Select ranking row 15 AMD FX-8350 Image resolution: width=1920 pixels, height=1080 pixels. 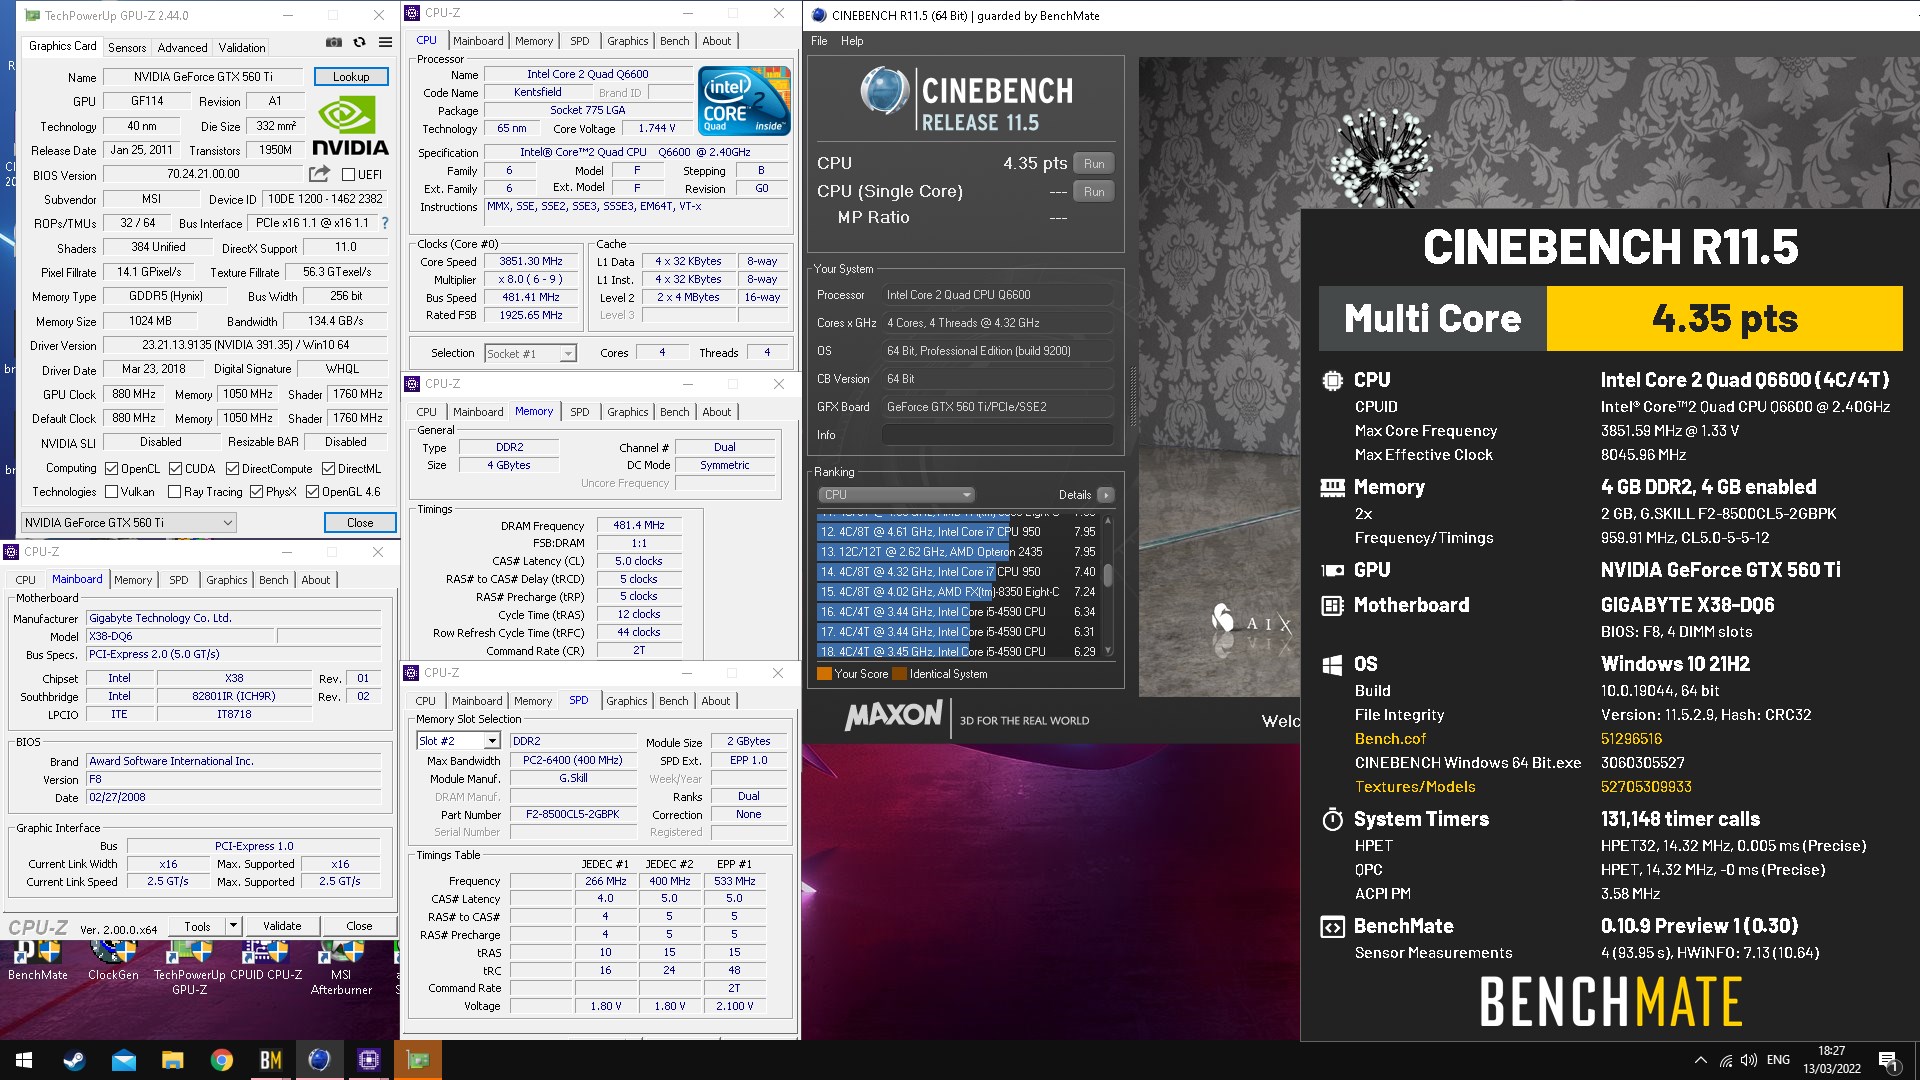[958, 592]
